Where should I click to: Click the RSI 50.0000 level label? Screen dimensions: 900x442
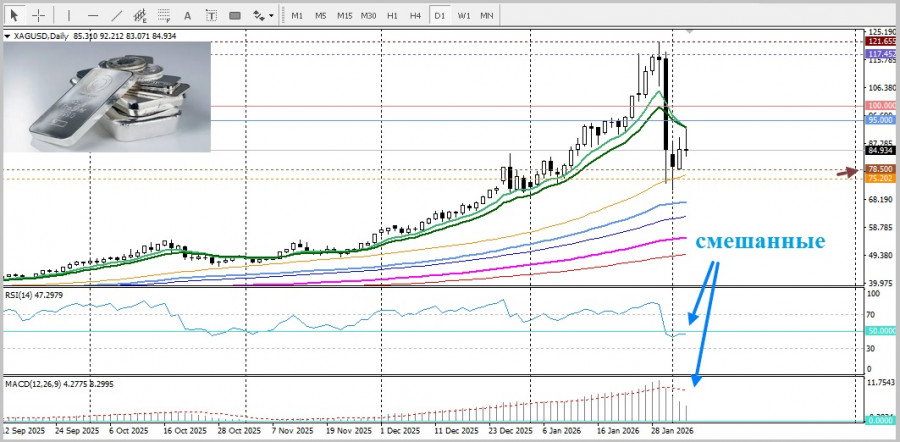click(882, 331)
